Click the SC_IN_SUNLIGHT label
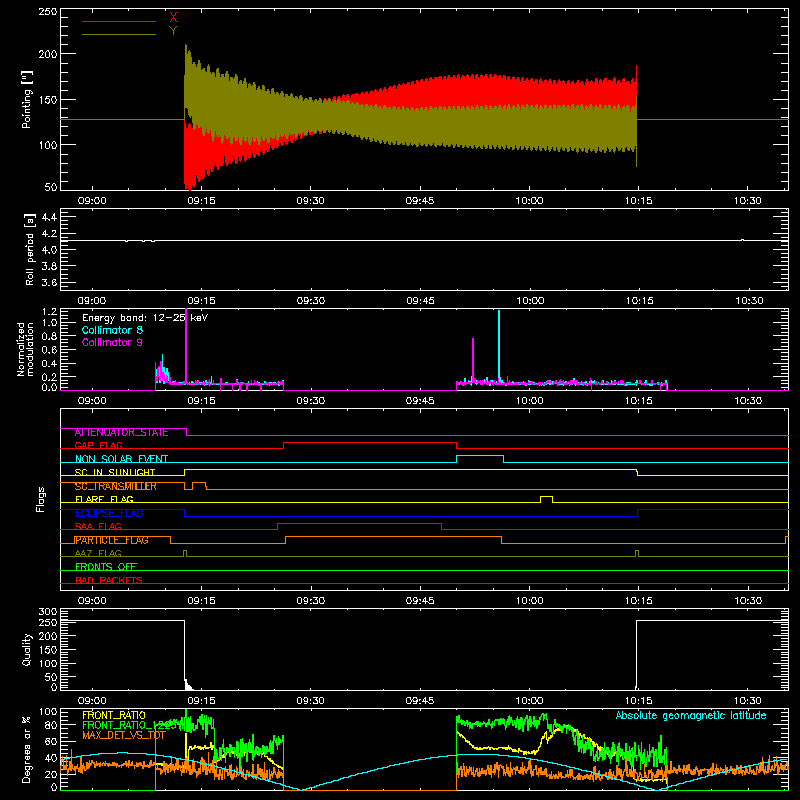The width and height of the screenshot is (800, 800). click(x=115, y=472)
